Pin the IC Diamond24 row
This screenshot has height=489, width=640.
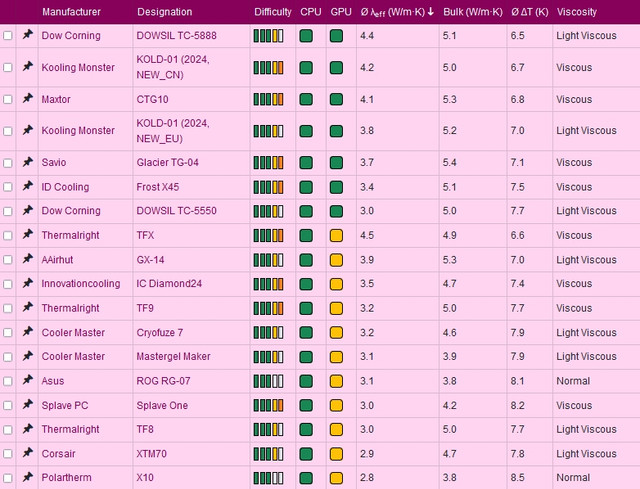coord(27,283)
